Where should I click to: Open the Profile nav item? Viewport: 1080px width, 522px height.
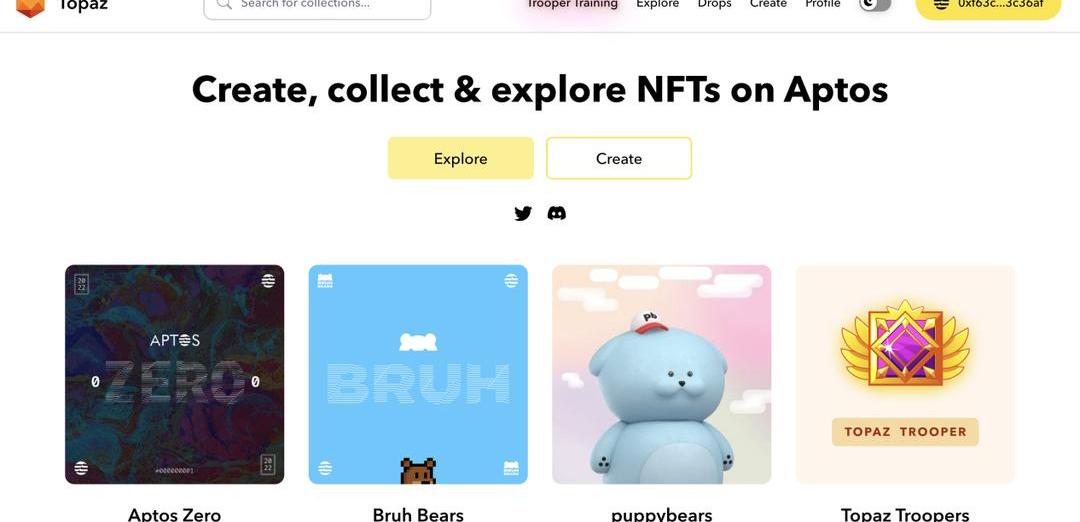(x=822, y=4)
